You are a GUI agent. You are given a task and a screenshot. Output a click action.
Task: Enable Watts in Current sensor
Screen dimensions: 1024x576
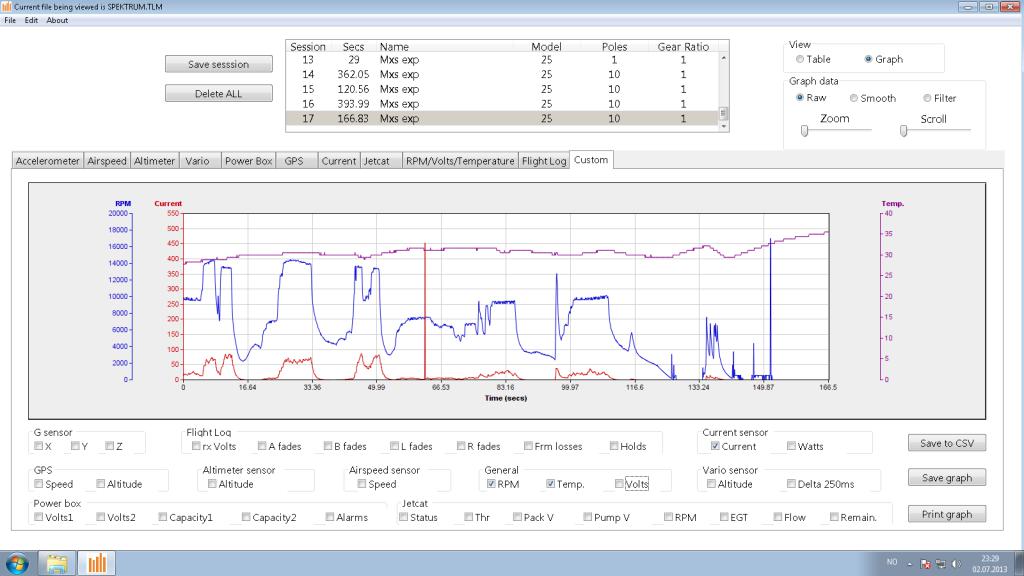[x=792, y=446]
